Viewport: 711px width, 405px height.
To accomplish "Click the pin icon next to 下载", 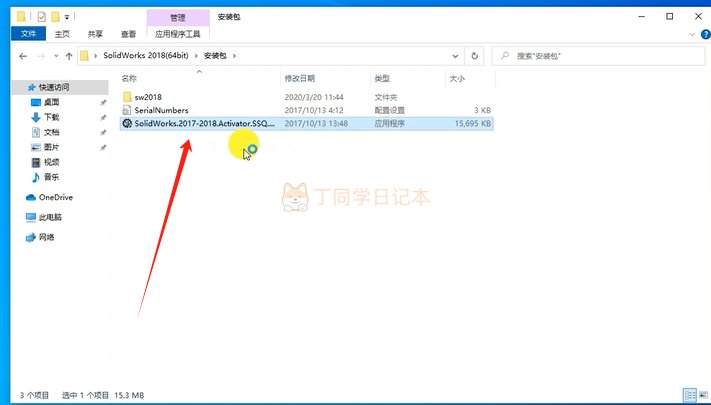I will tap(103, 118).
